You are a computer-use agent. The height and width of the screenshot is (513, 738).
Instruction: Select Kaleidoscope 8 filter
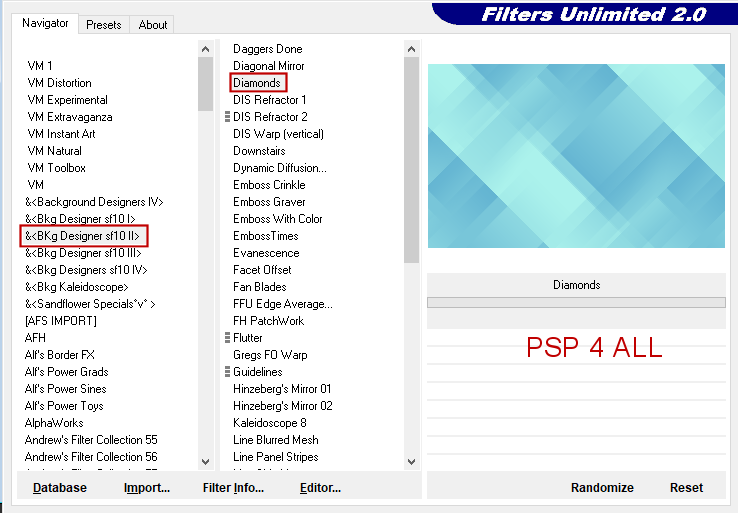269,423
